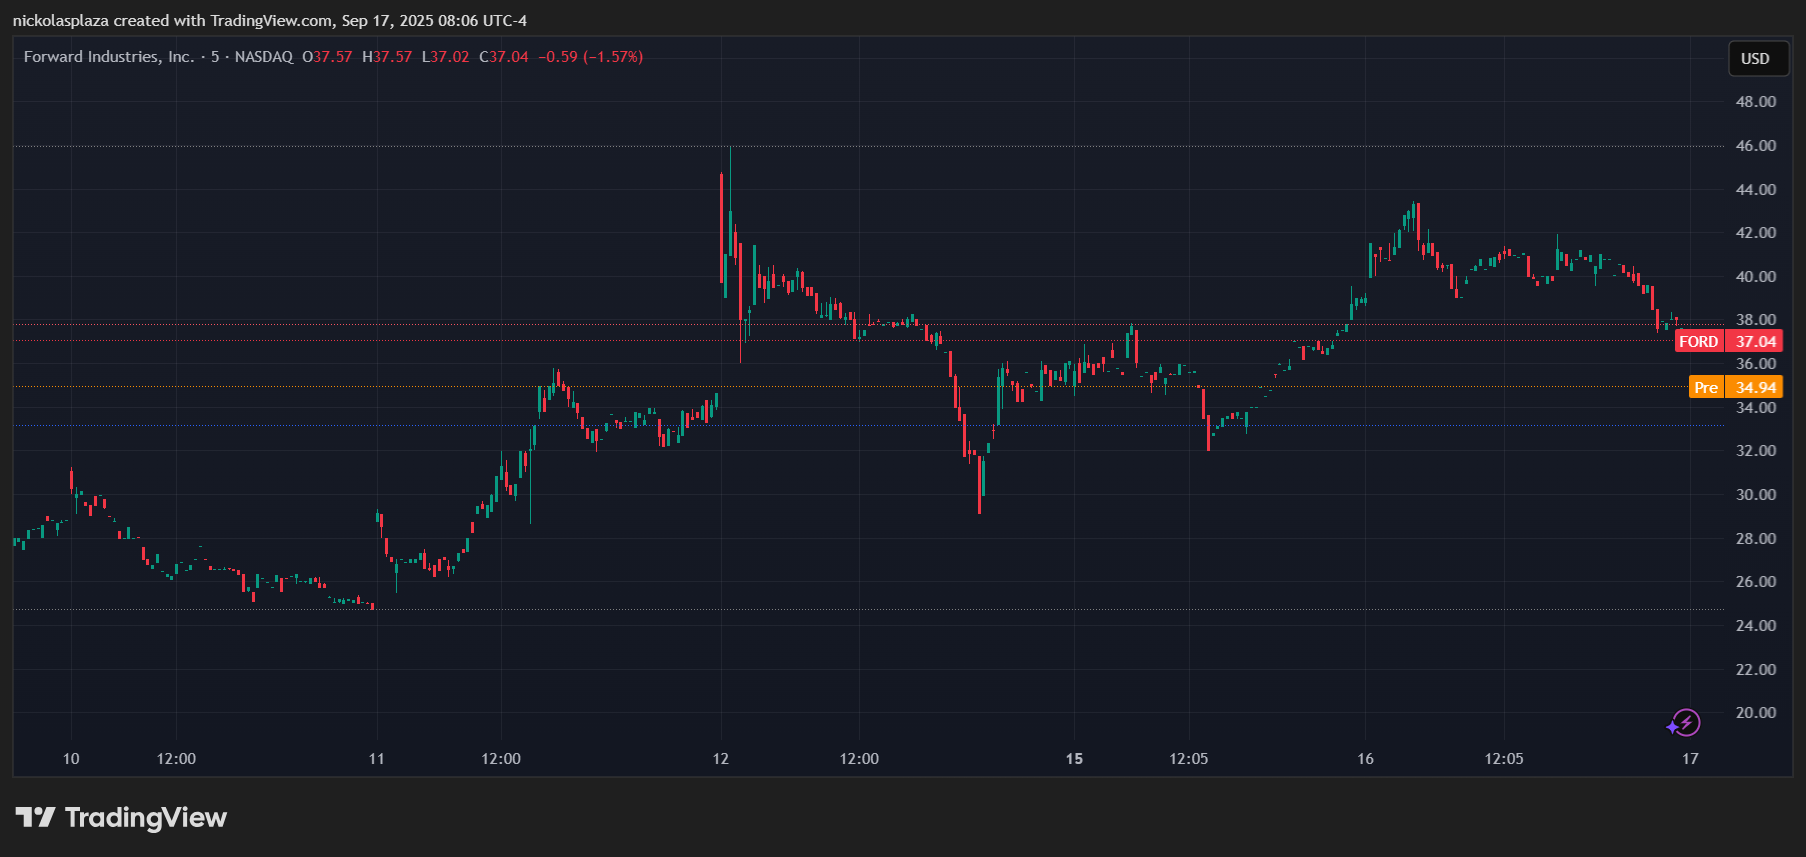Click the Forward Industries, Inc. symbol title
Image resolution: width=1806 pixels, height=857 pixels.
(x=109, y=57)
